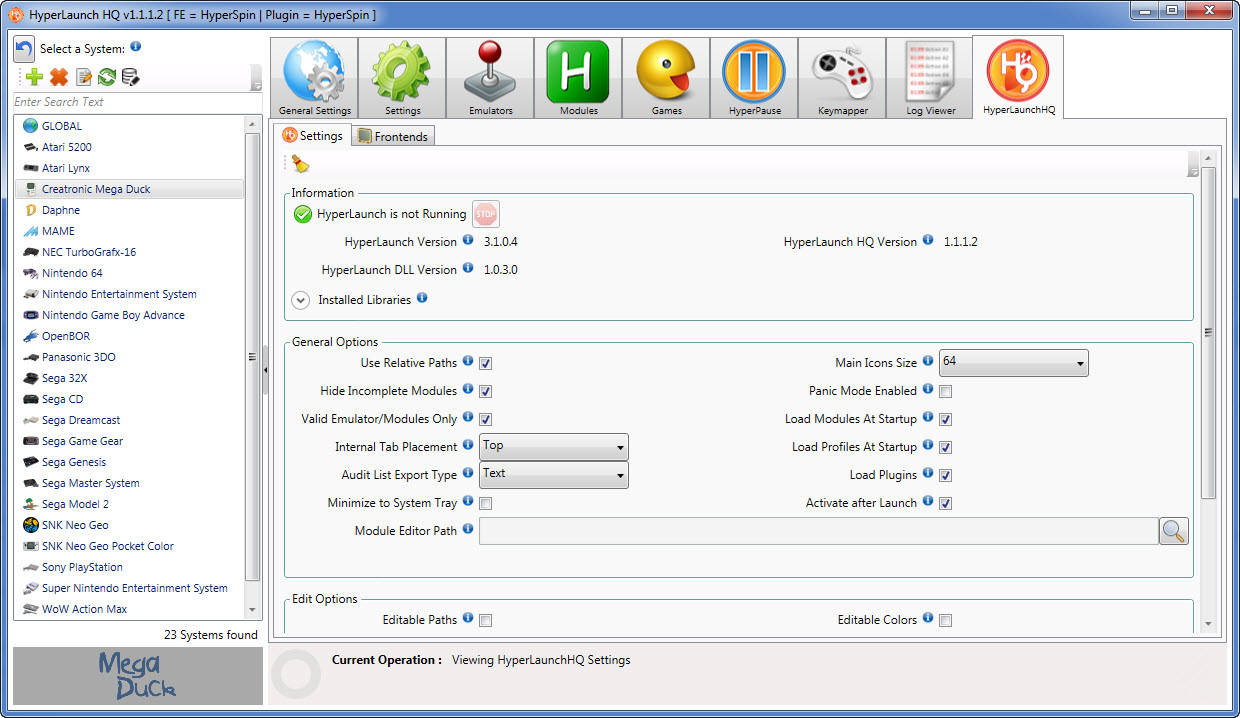Click info icon beside HyperLaunch HQ Version
The width and height of the screenshot is (1240, 718).
pos(928,240)
